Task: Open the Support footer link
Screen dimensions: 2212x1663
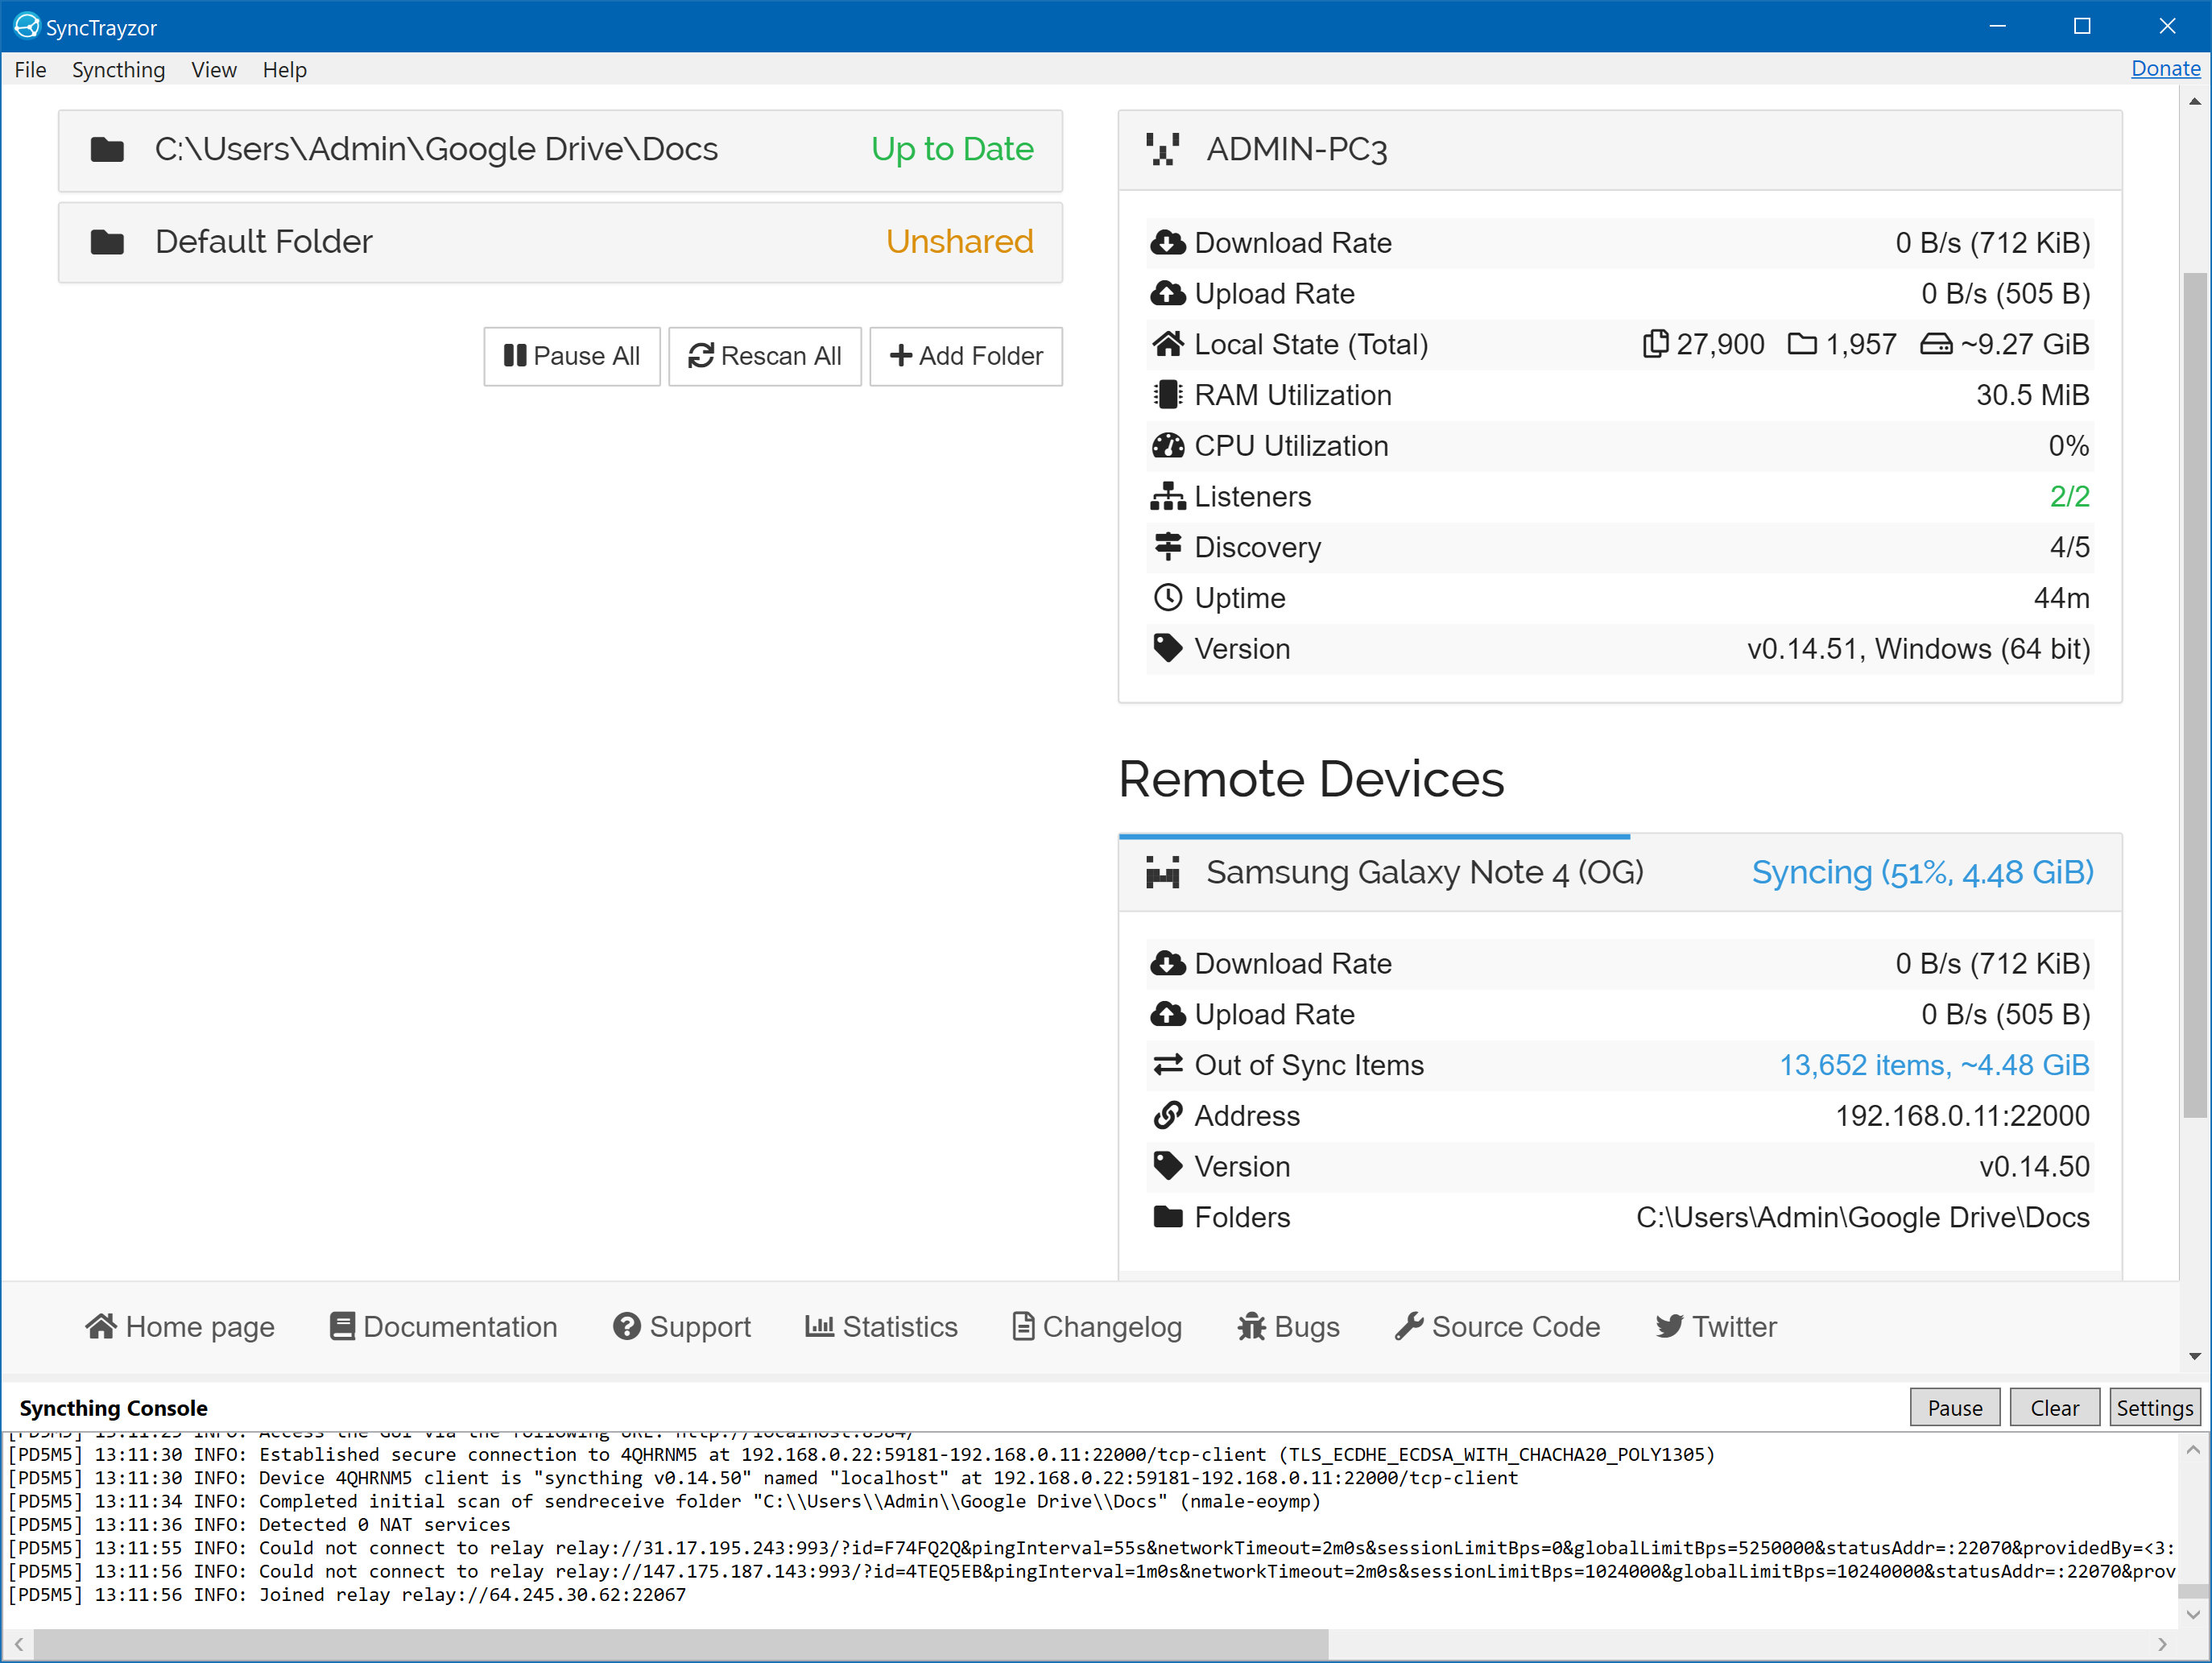Action: coord(682,1326)
